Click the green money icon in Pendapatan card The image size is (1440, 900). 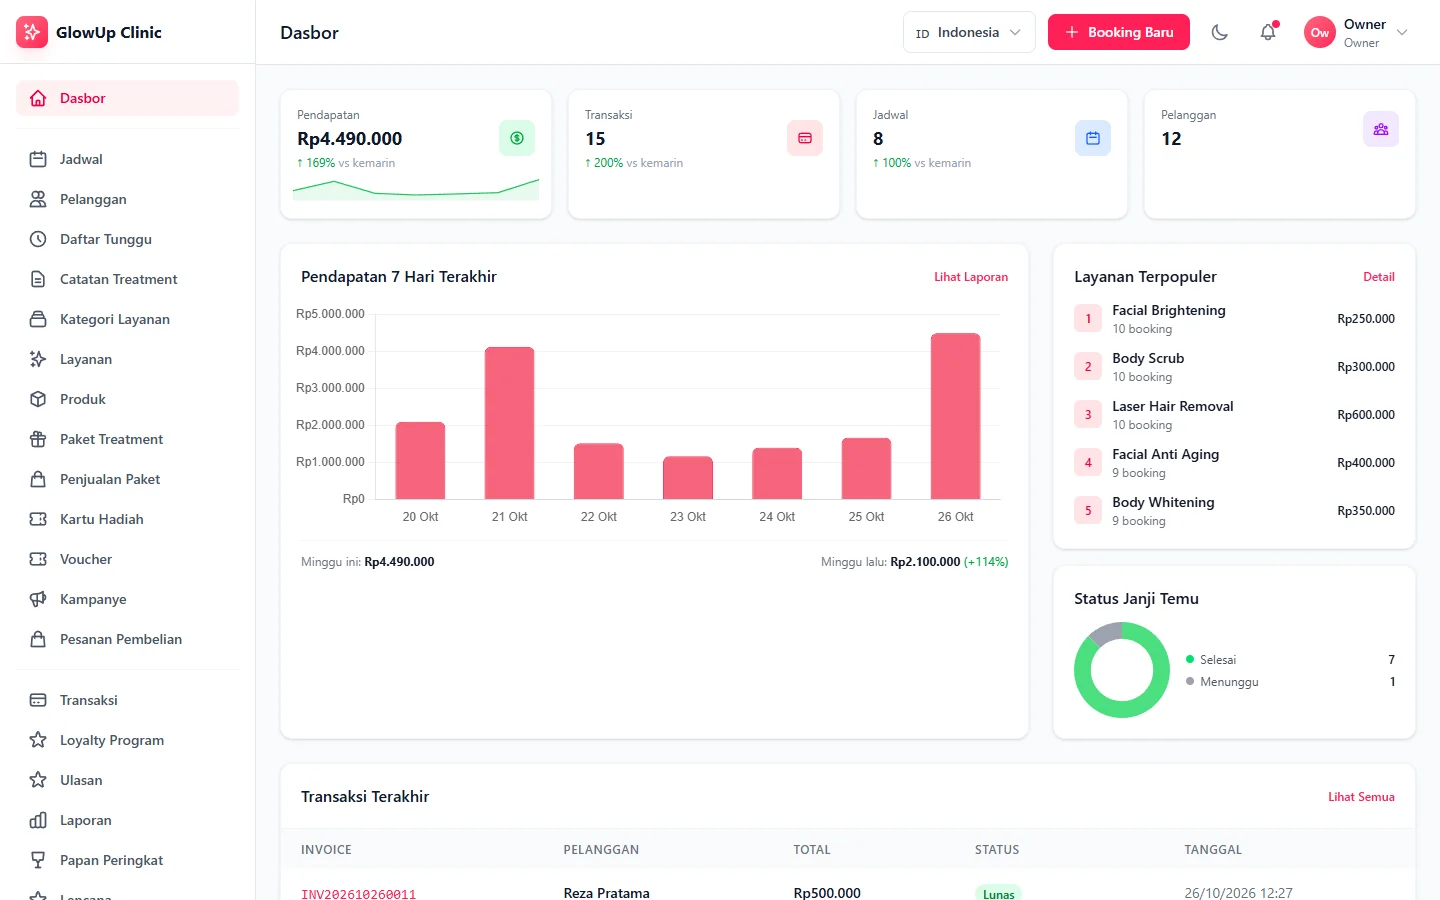coord(517,138)
